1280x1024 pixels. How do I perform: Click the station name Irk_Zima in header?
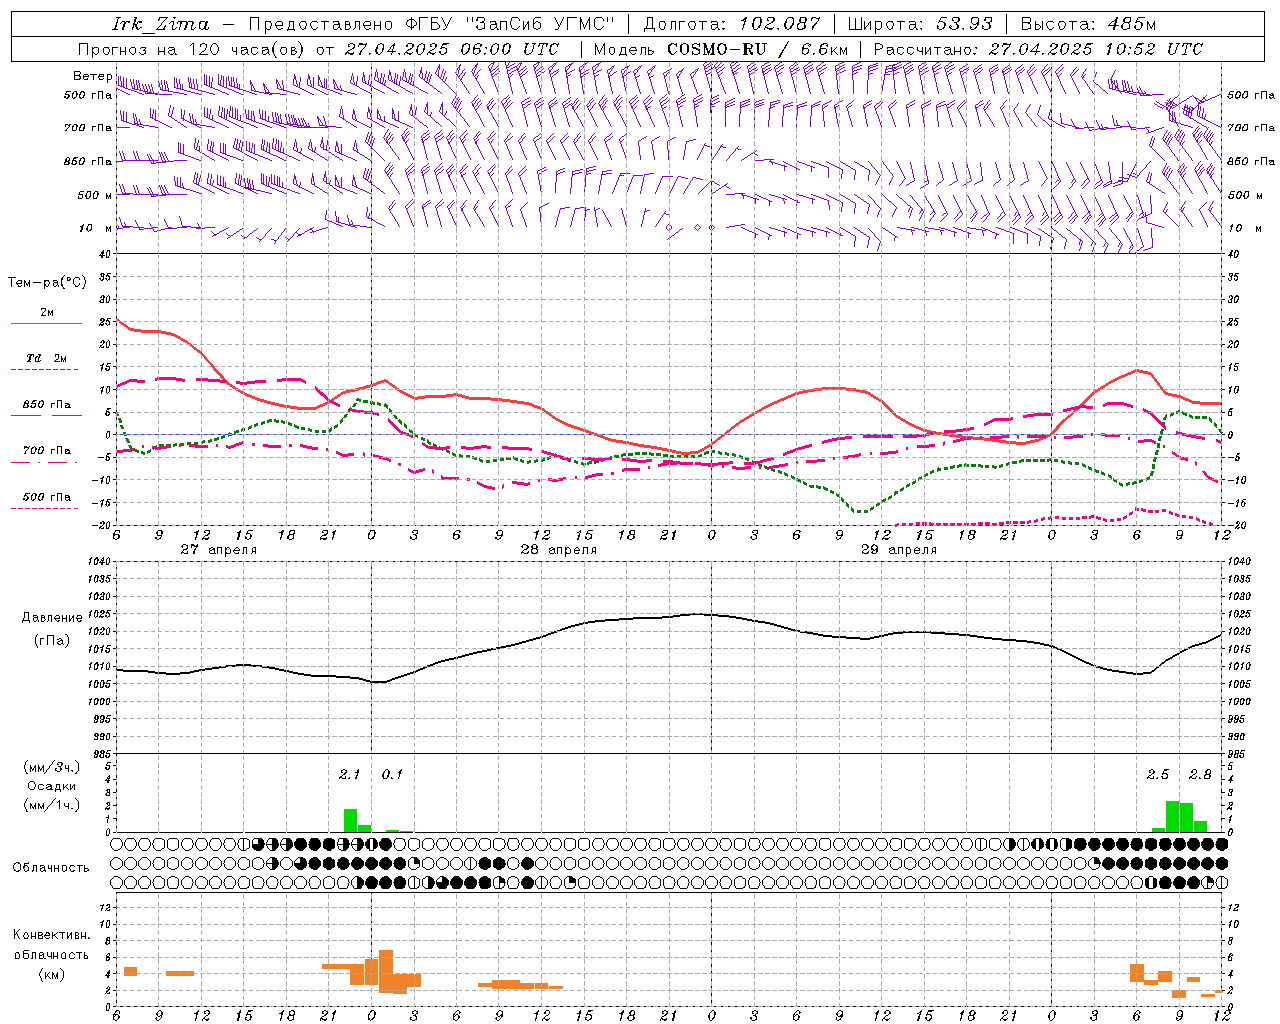161,24
